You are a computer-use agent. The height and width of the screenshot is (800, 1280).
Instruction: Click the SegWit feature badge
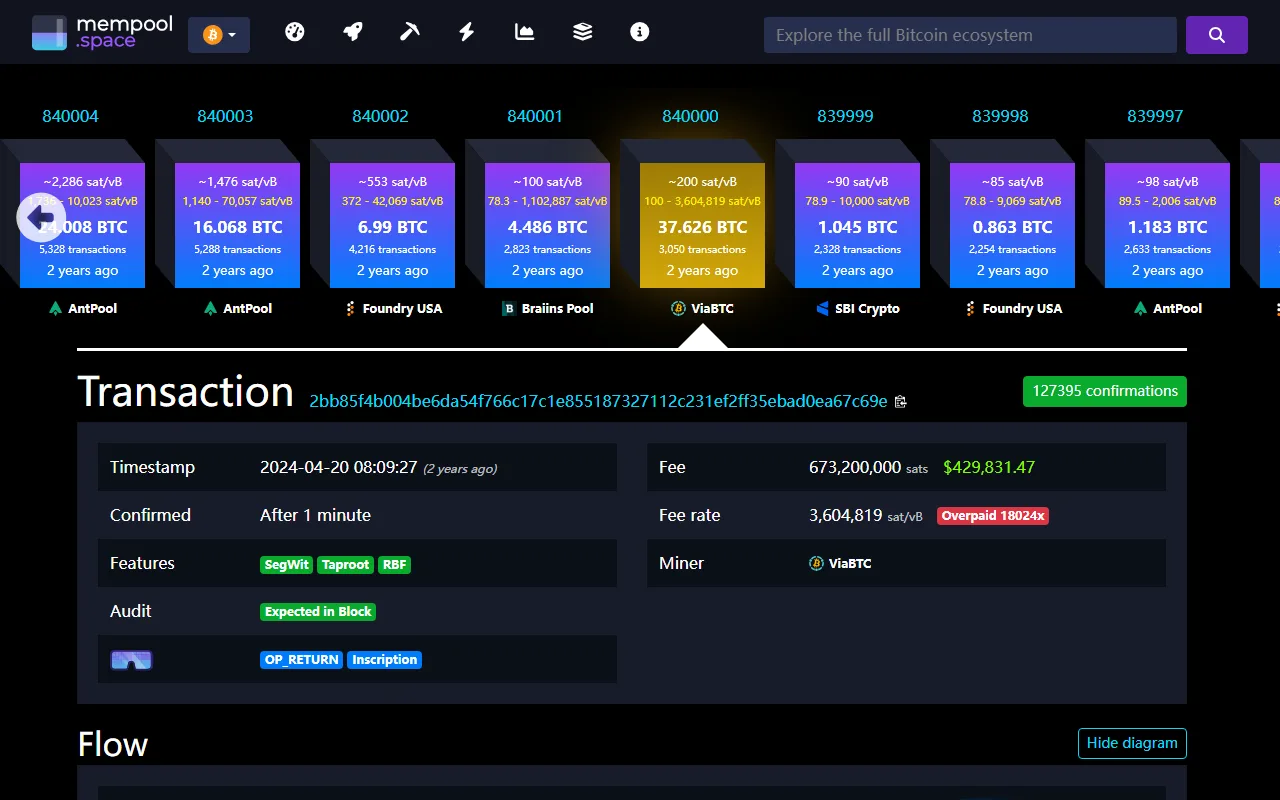pyautogui.click(x=287, y=564)
